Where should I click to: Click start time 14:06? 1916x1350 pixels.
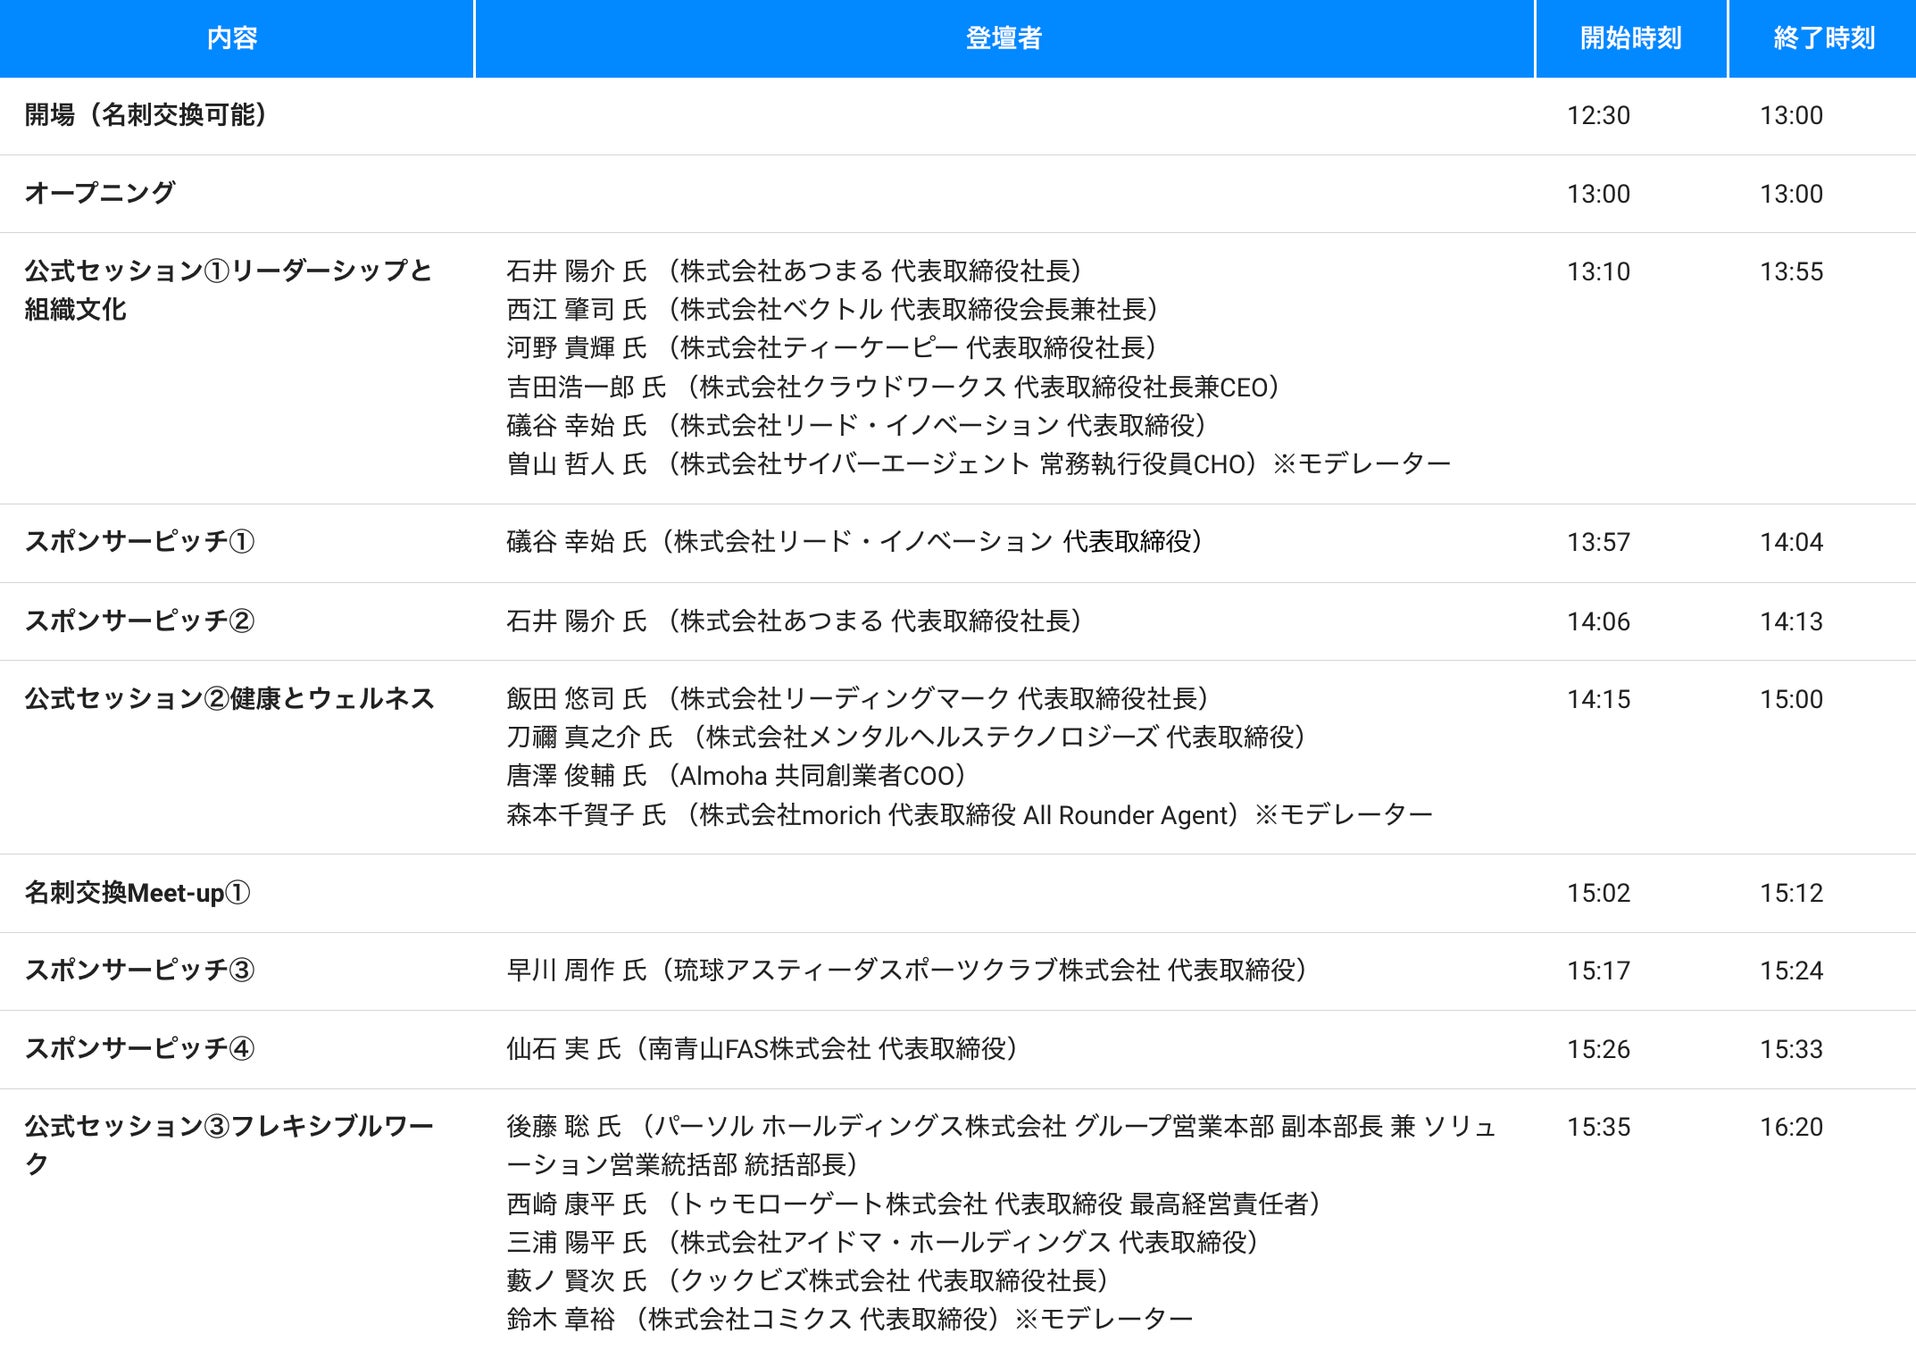[1598, 621]
